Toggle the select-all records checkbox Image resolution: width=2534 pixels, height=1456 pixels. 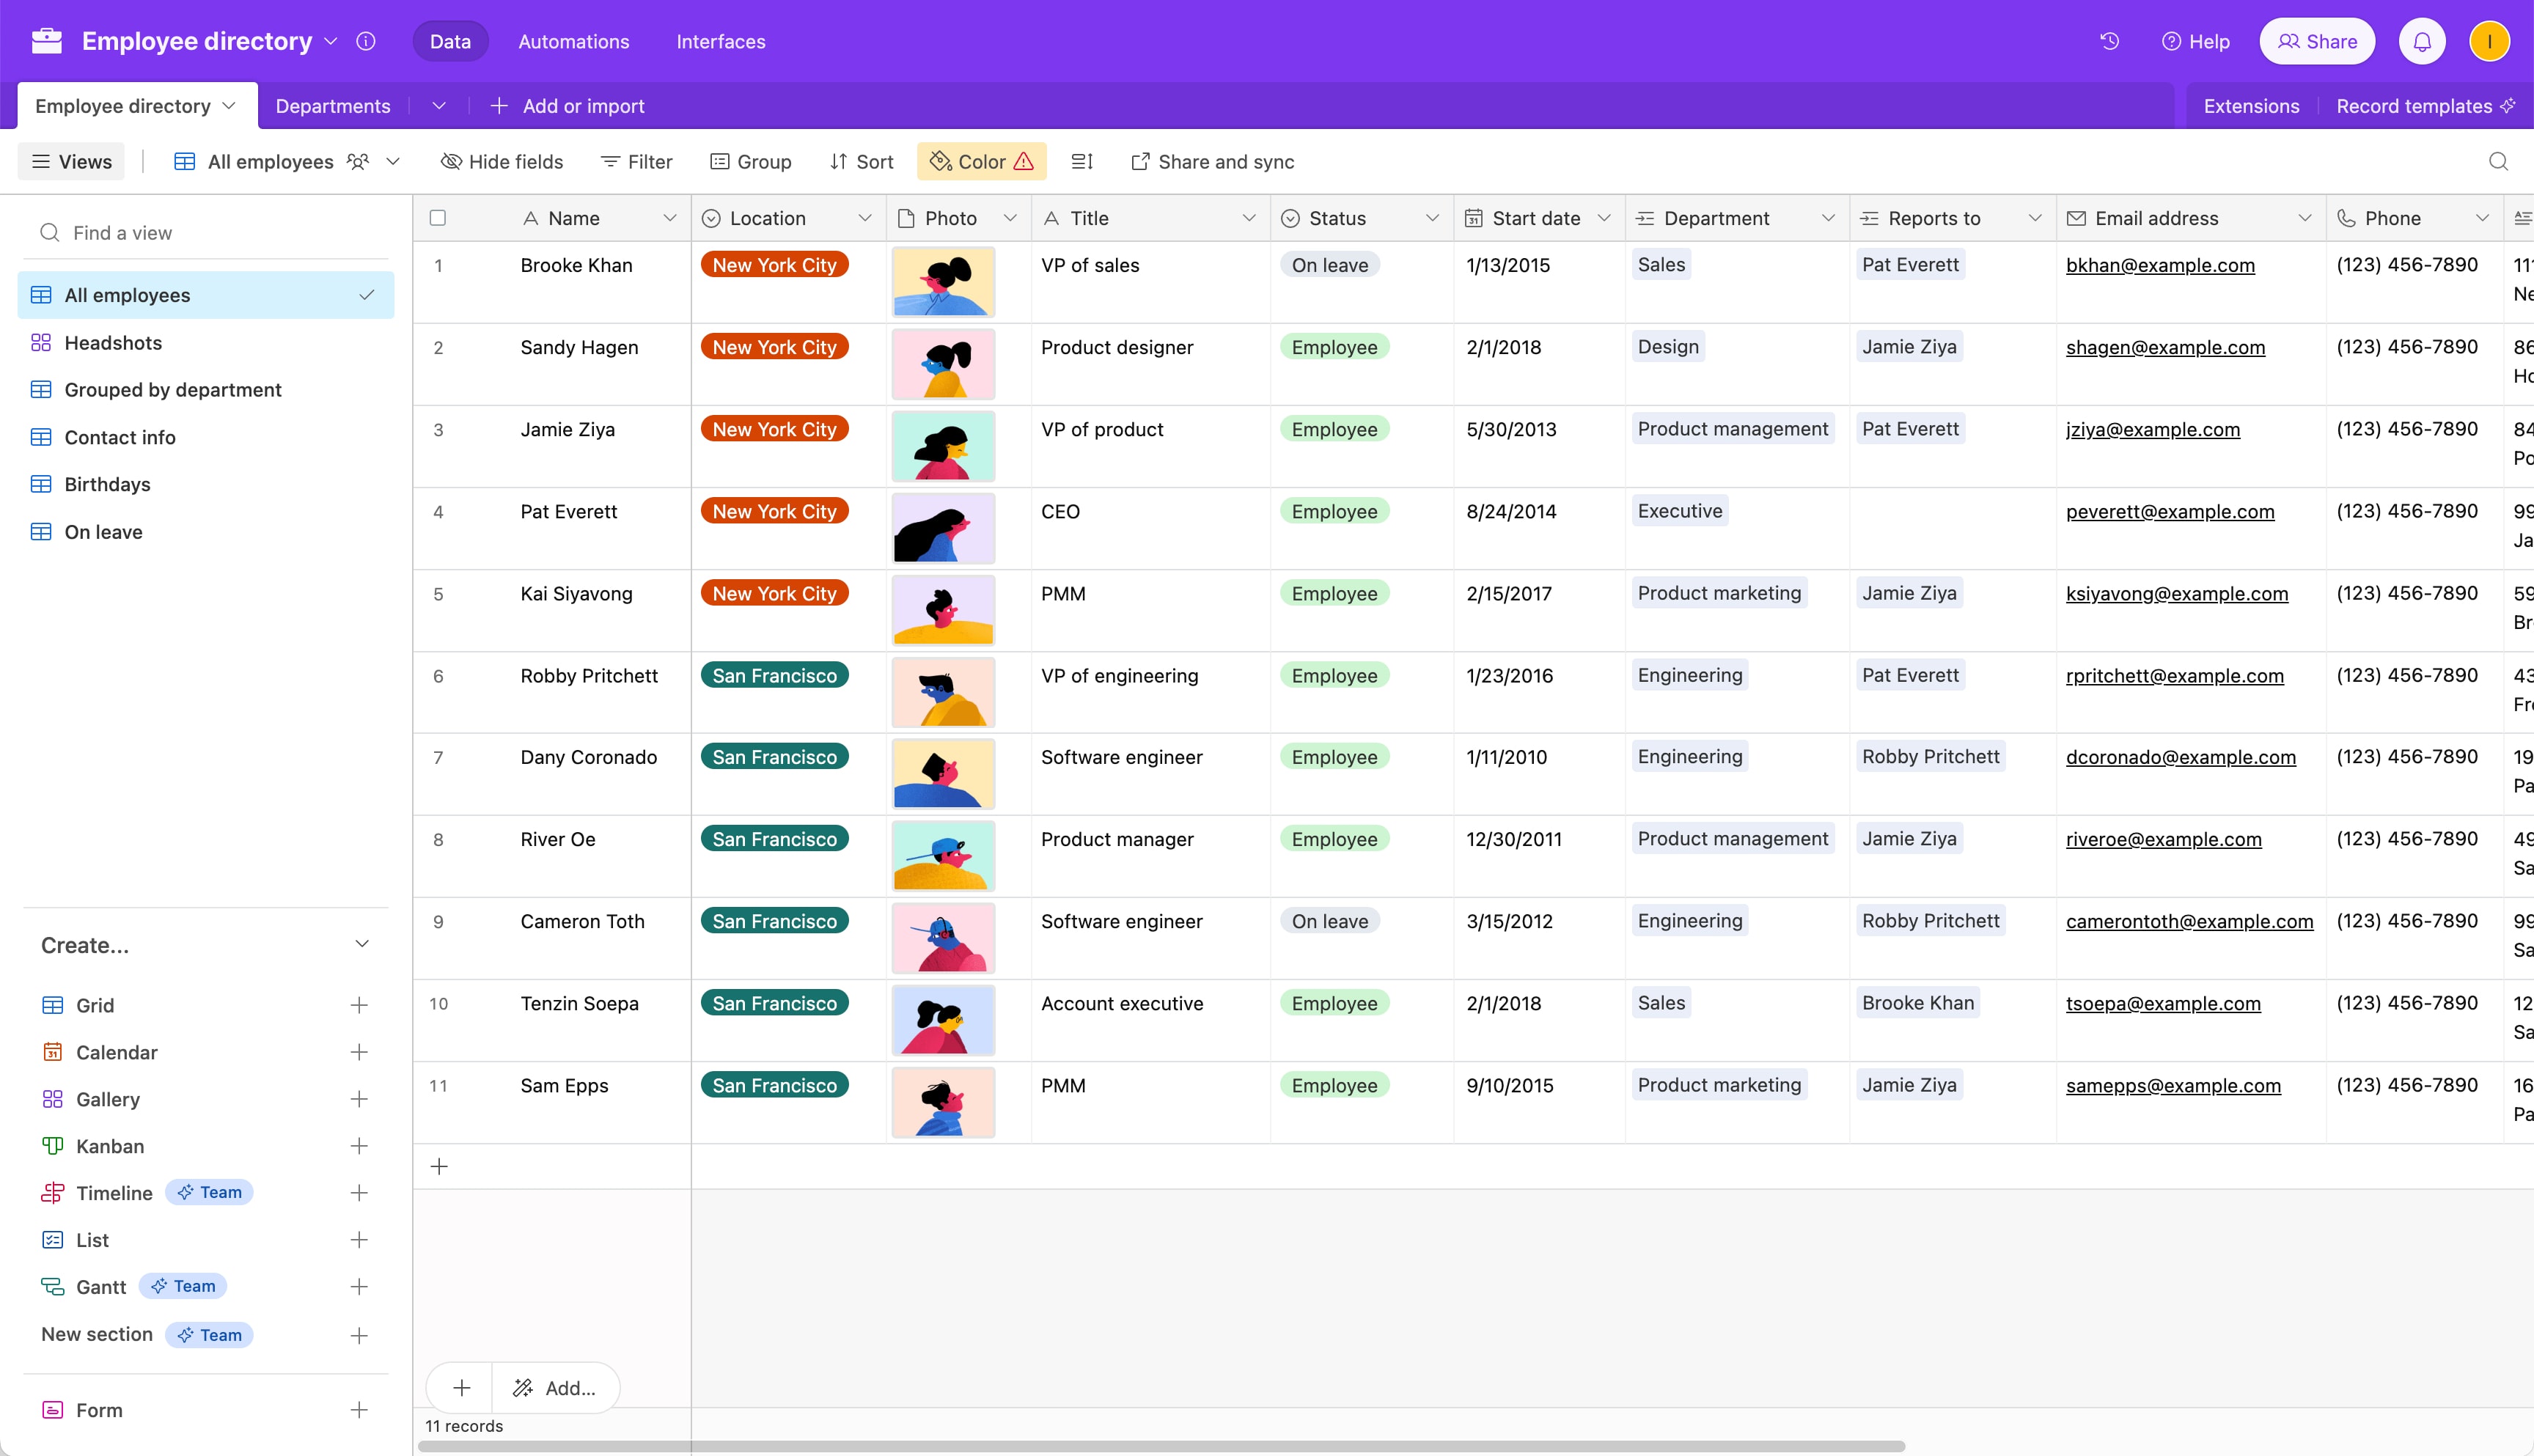point(439,217)
